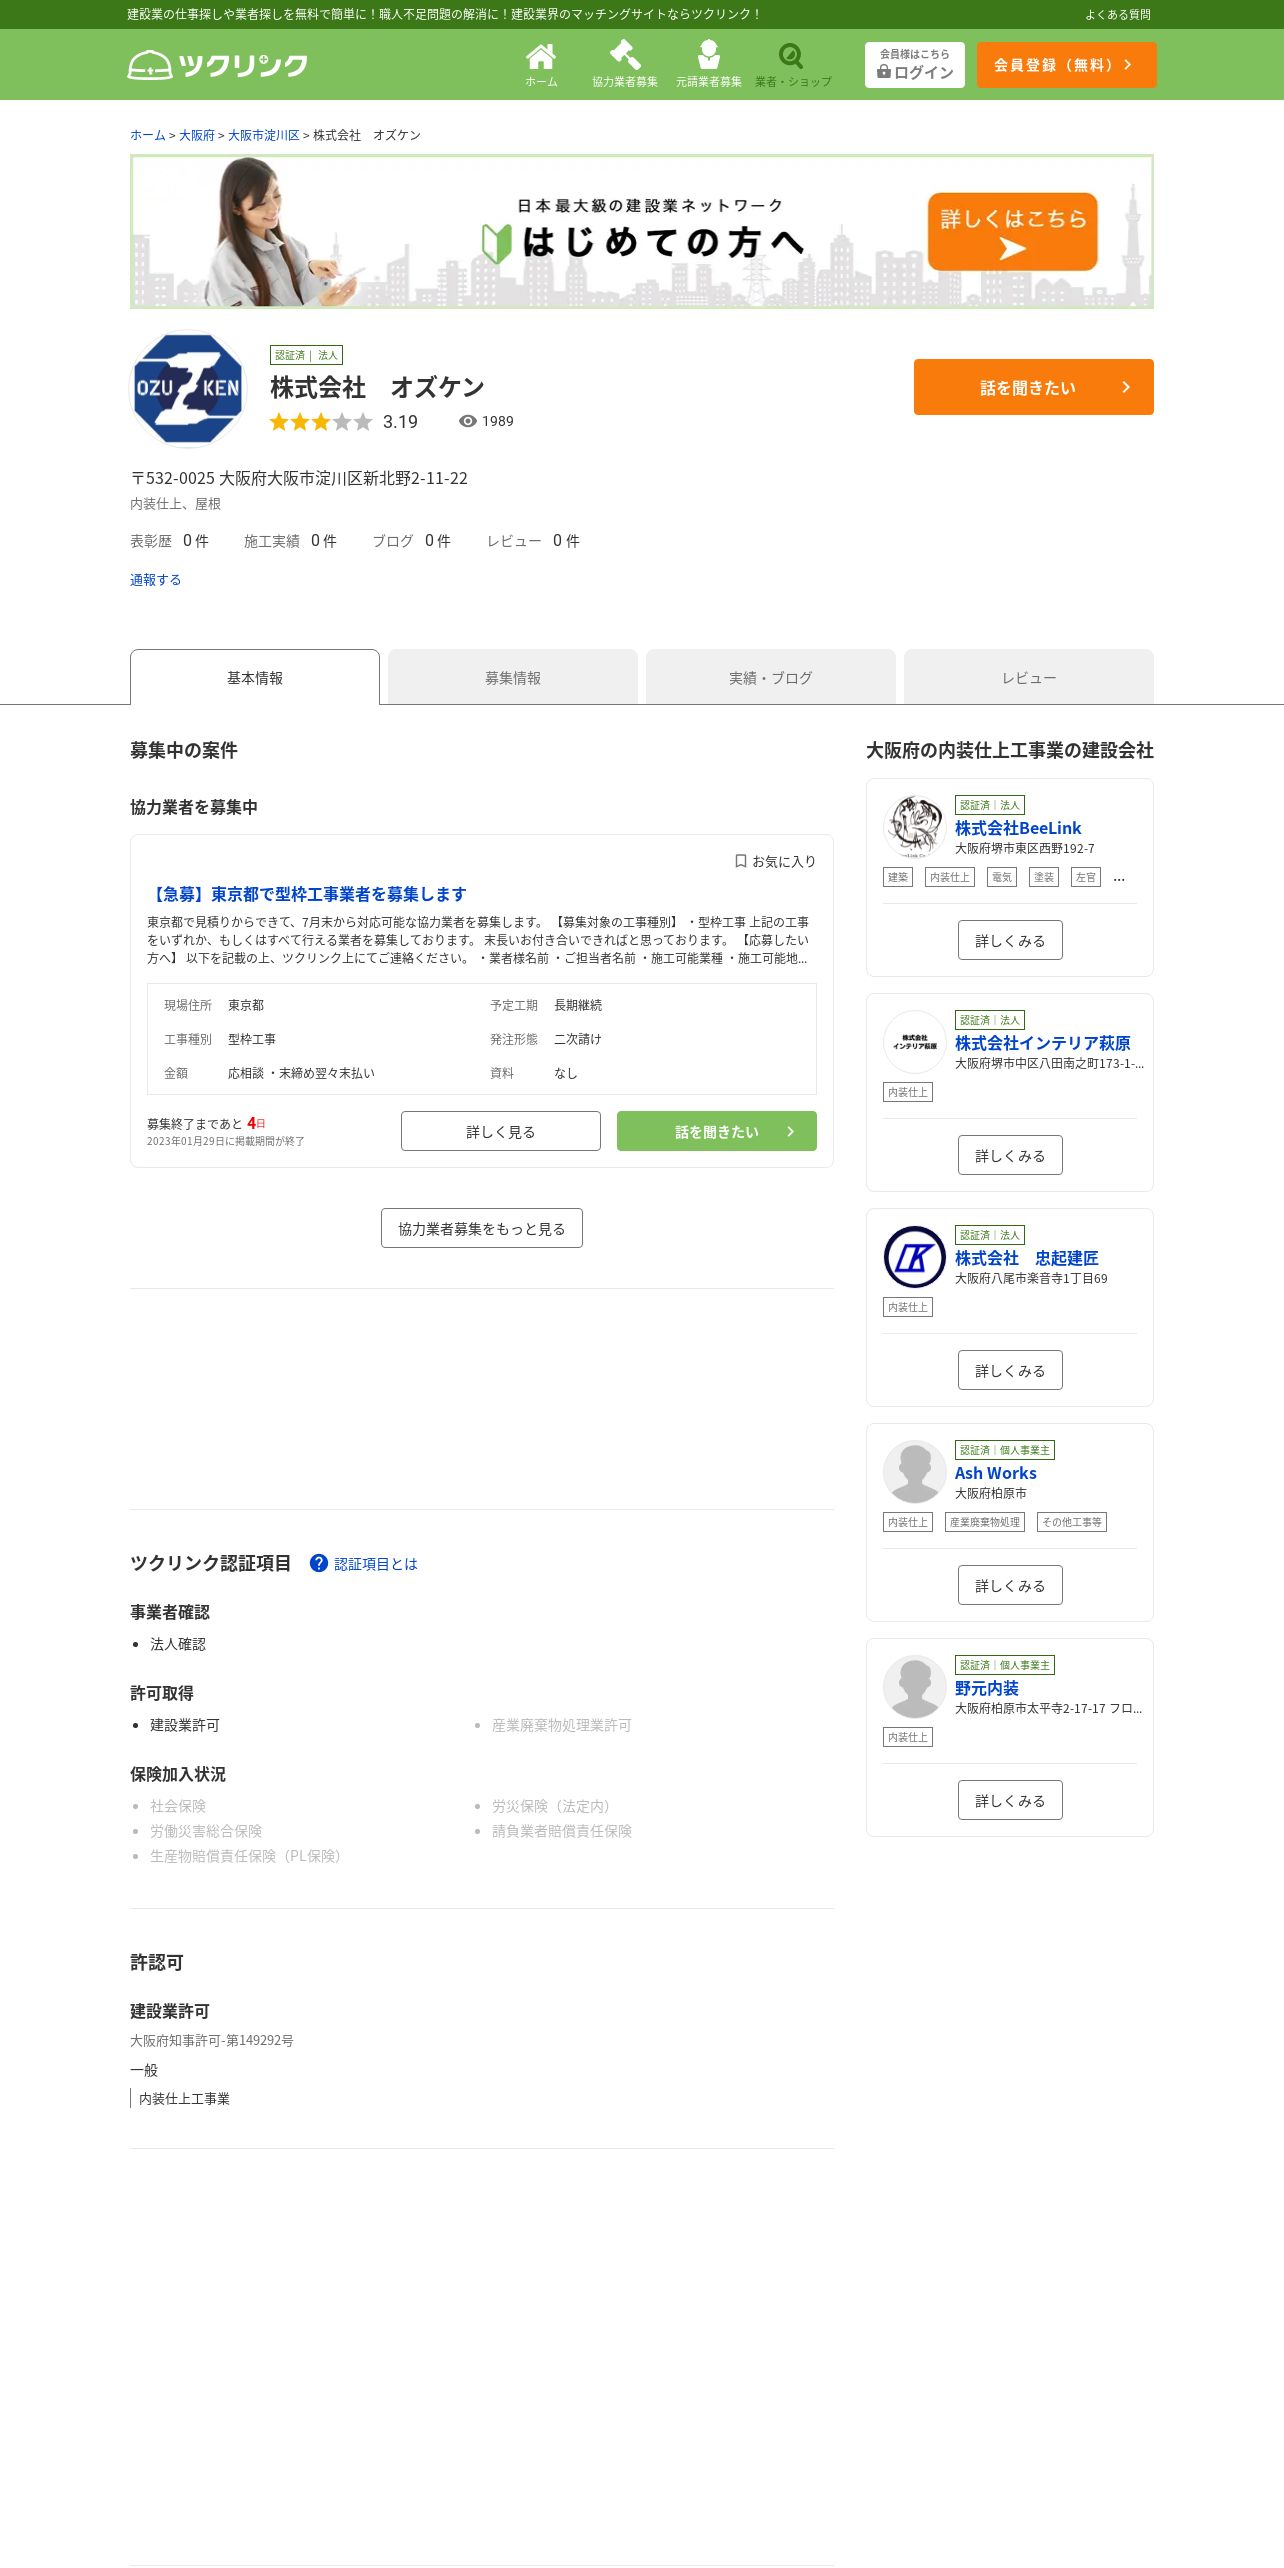Click green 話を聞きたい button
The image size is (1284, 2568).
717,1131
